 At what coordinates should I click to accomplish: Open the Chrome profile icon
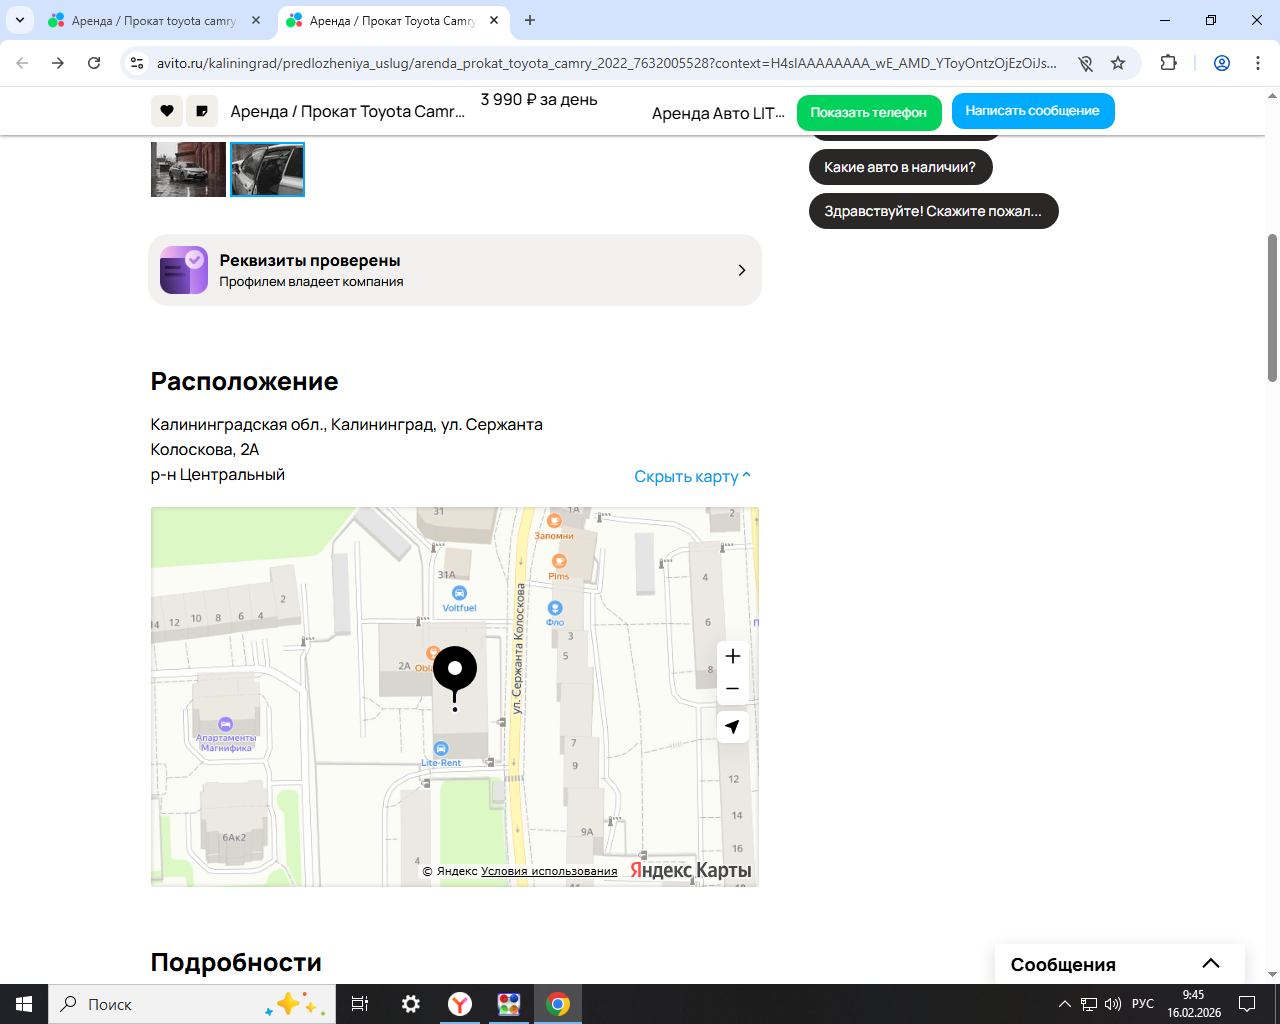[1222, 63]
